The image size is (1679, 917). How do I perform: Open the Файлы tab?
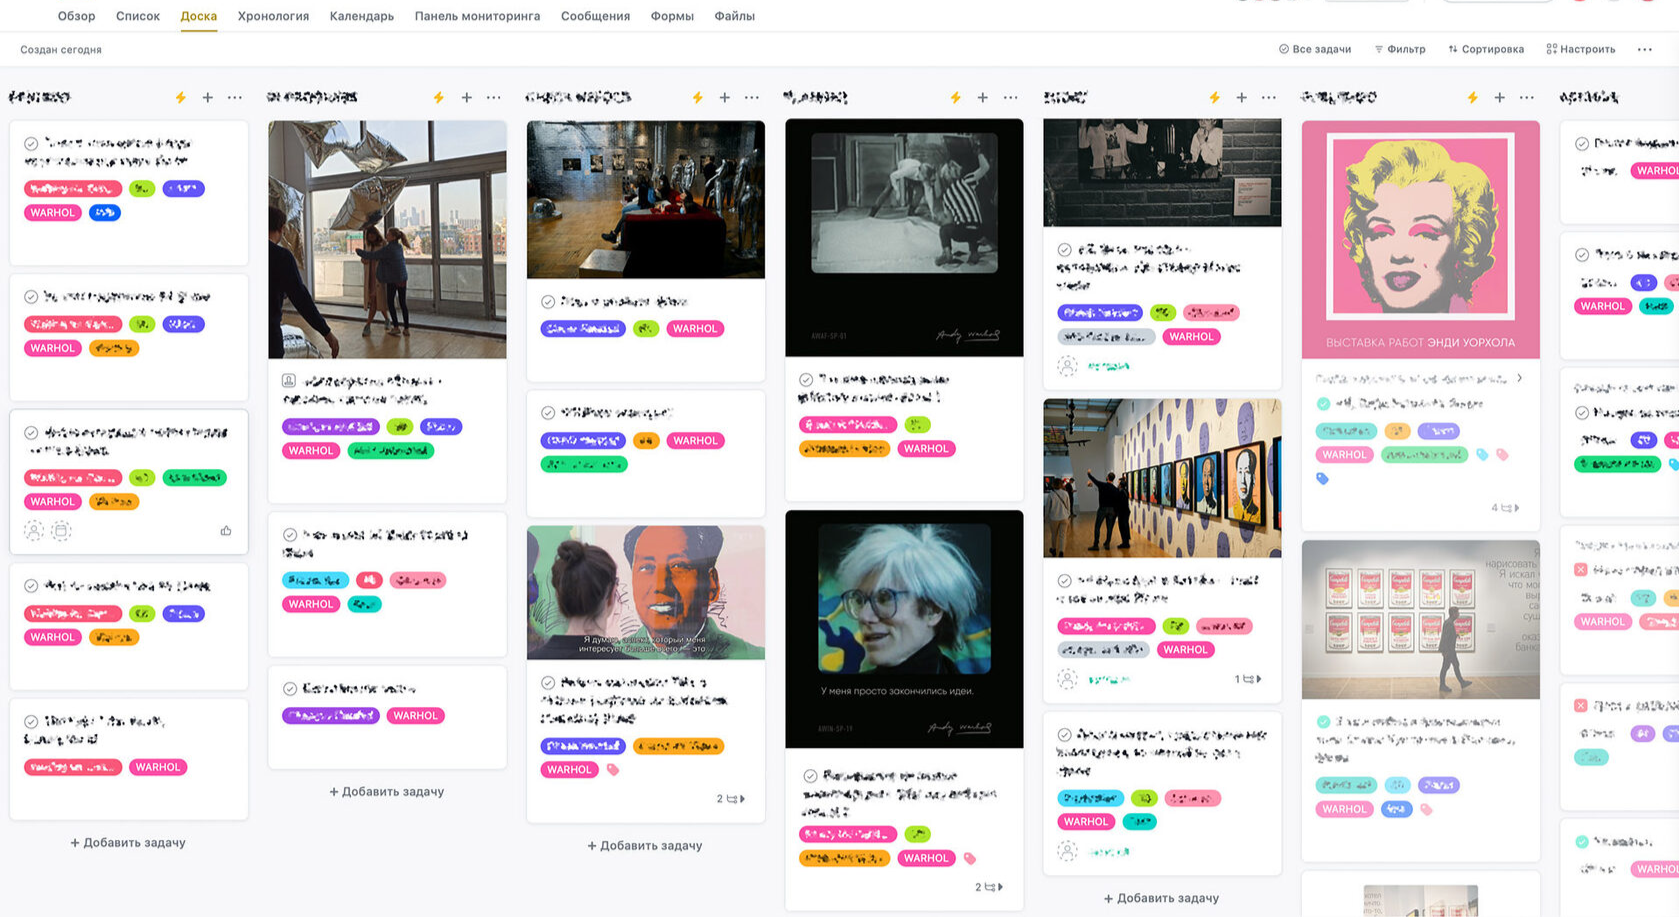735,16
